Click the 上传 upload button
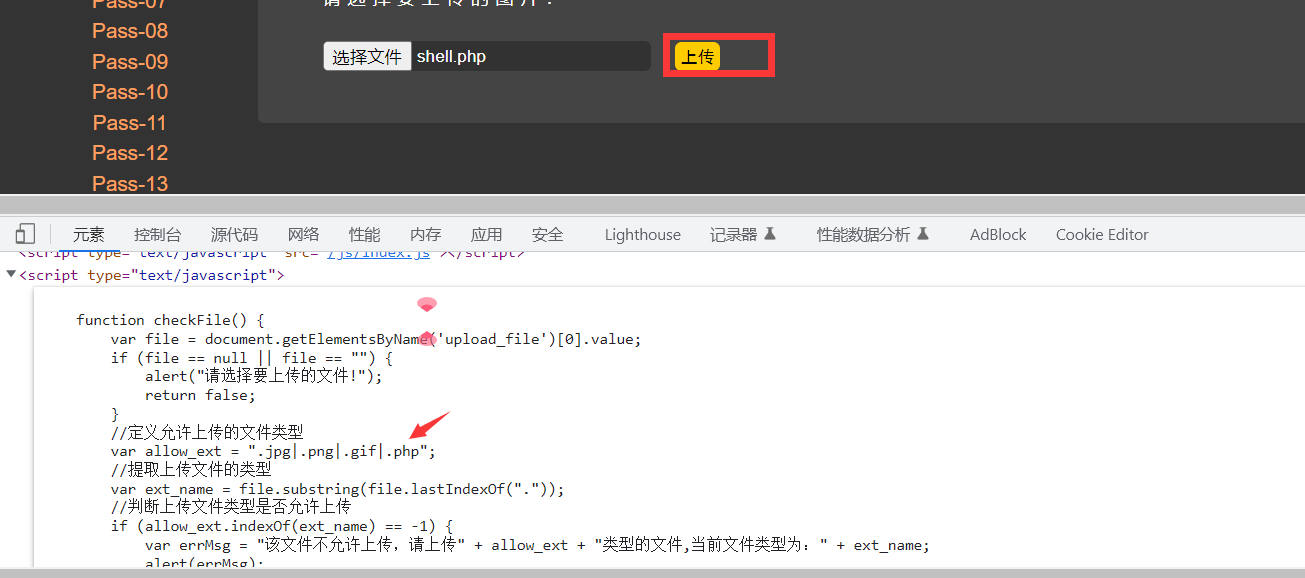The height and width of the screenshot is (578, 1305). click(x=697, y=57)
